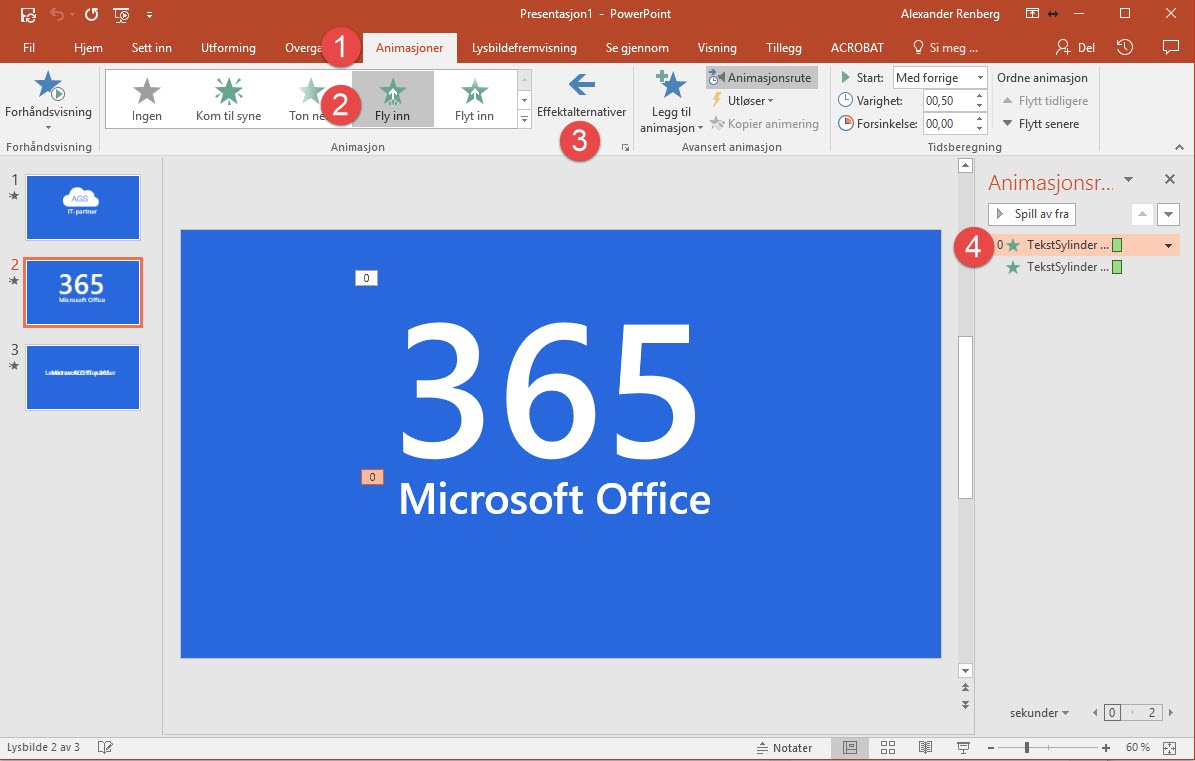This screenshot has width=1195, height=761.
Task: Open the sekunder timeline zoom dropdown
Action: [1040, 713]
